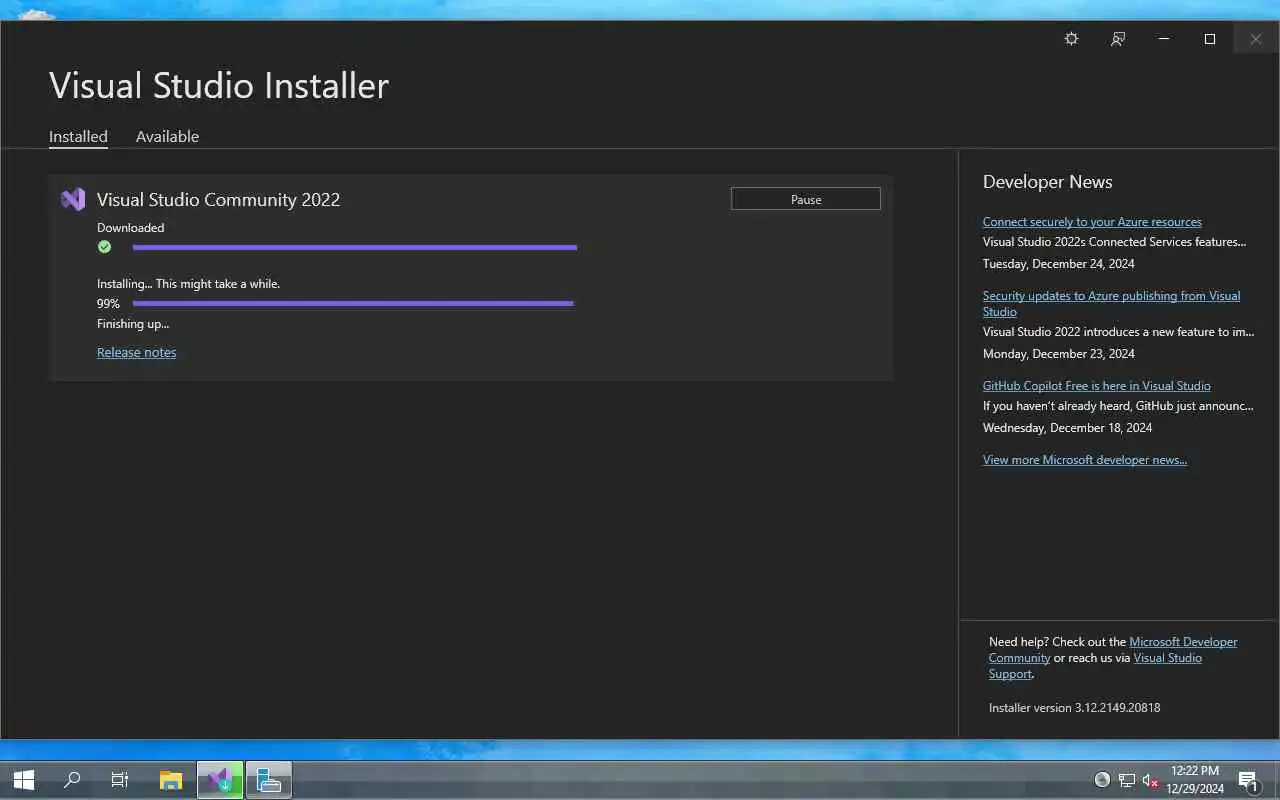Click the muted volume tray icon
Screen dimensions: 1280x800
(x=1150, y=780)
